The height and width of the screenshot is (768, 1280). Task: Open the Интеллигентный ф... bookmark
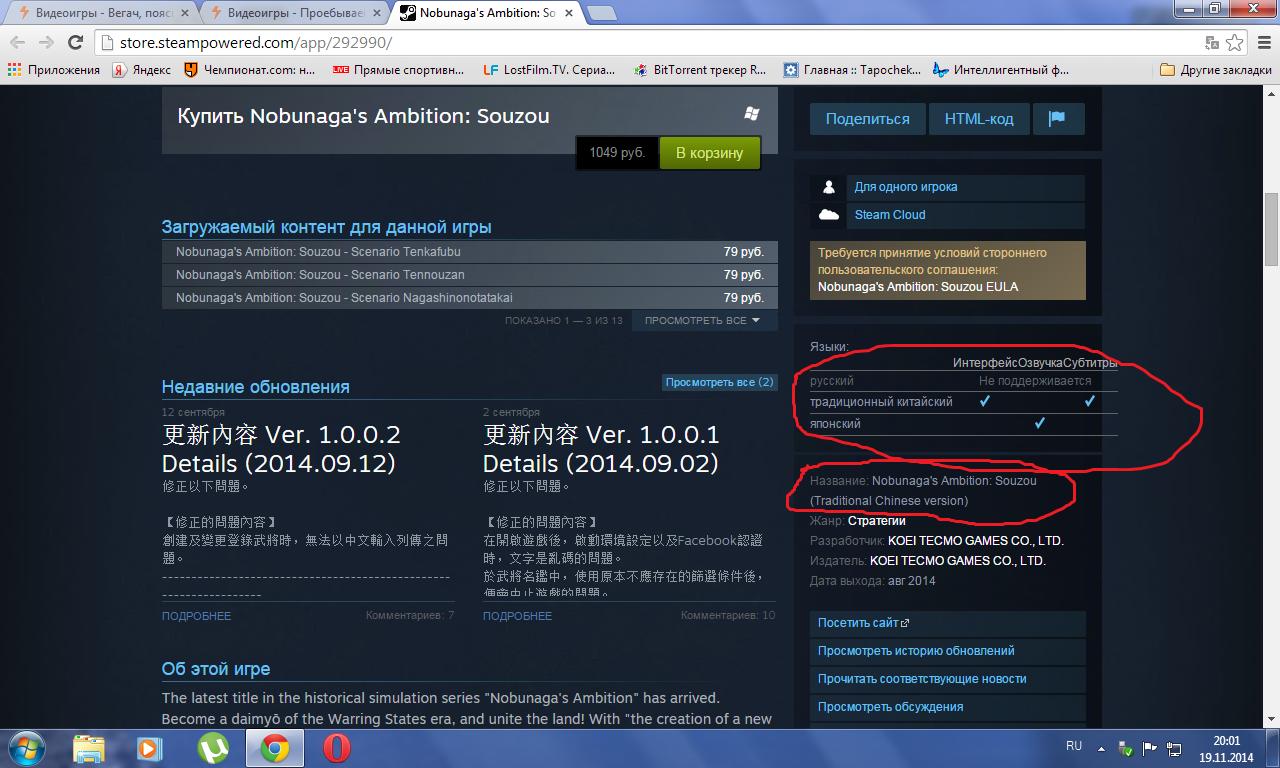click(1001, 70)
